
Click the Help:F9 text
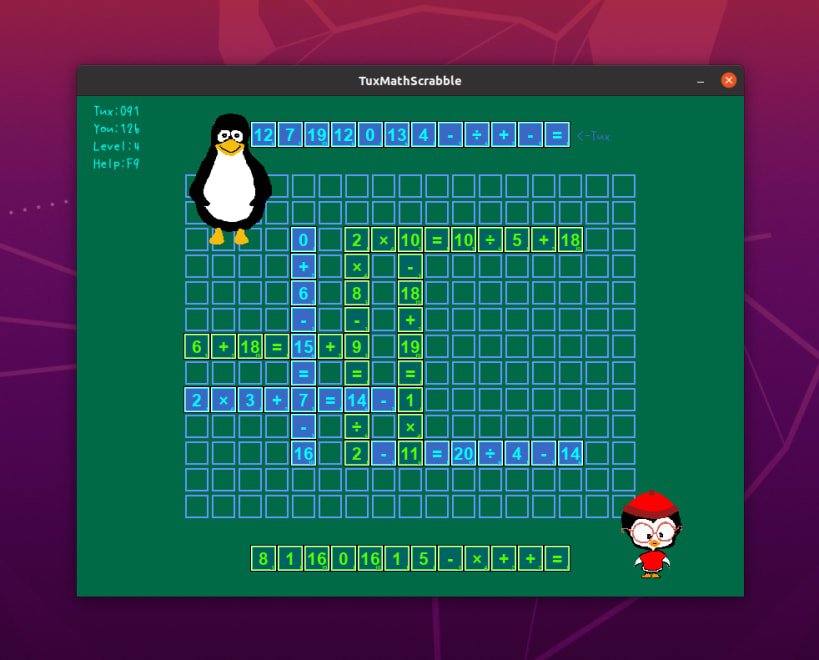(116, 164)
